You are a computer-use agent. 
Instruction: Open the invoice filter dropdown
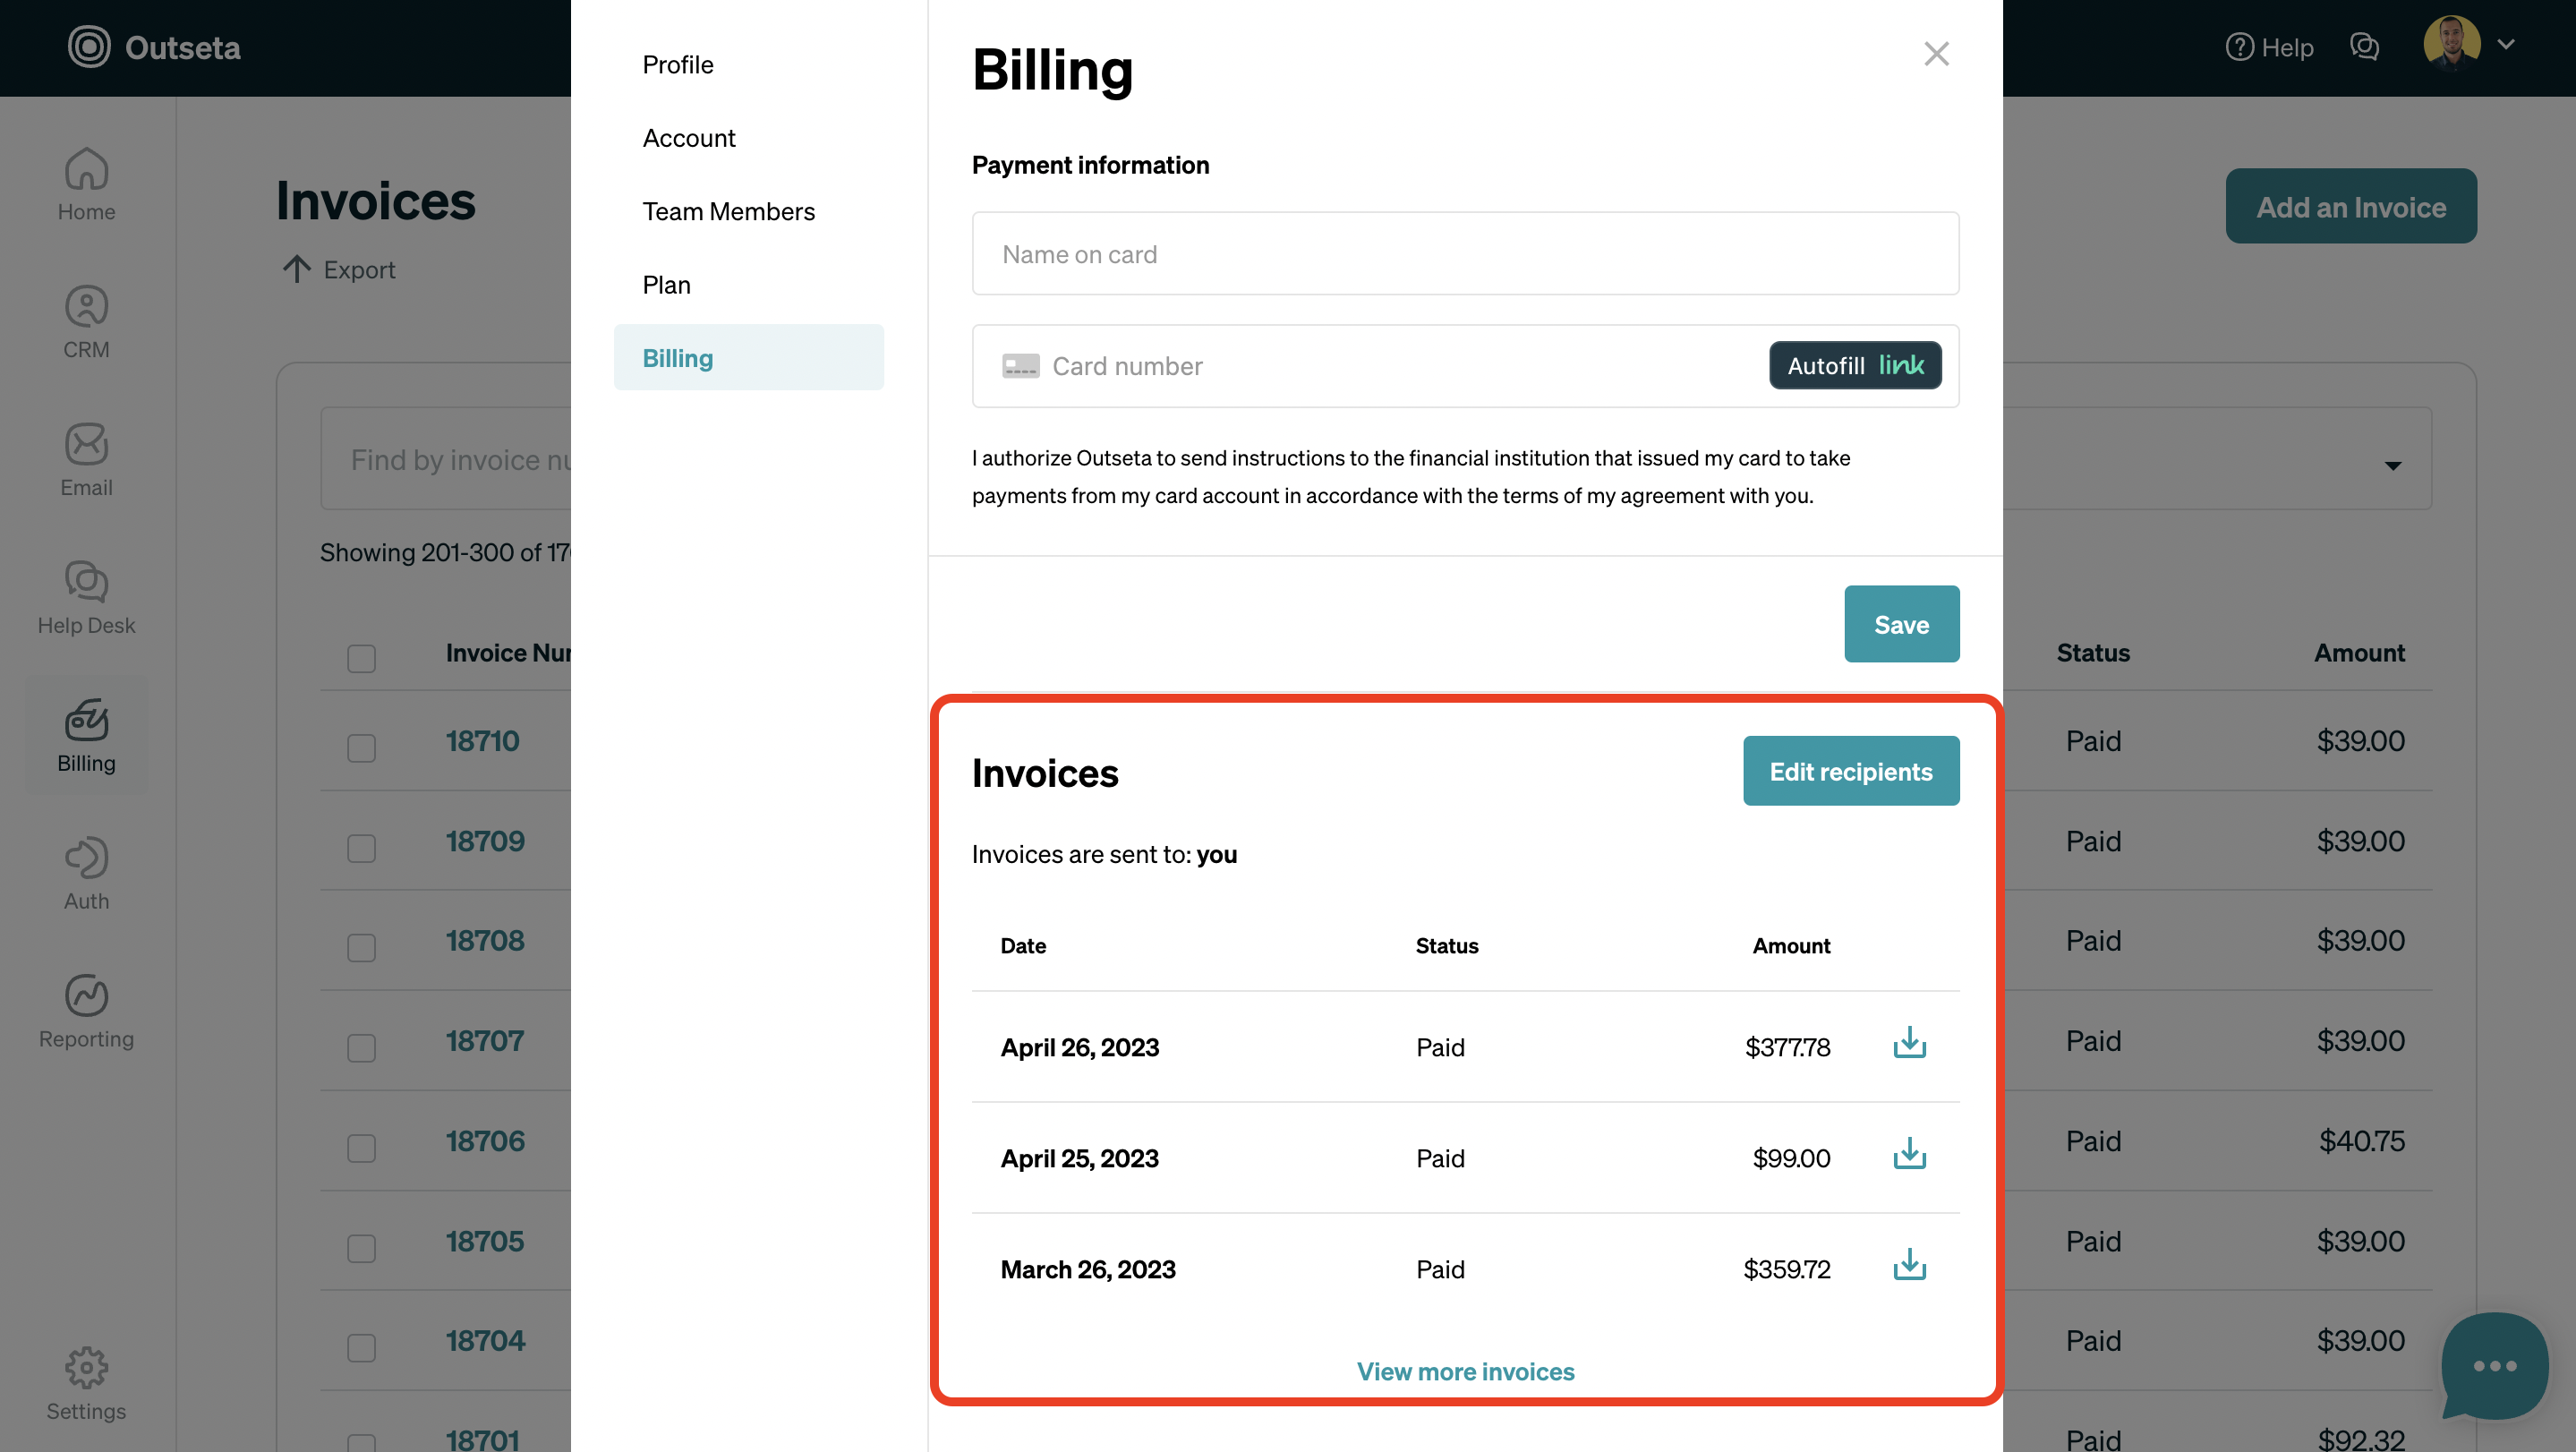(2394, 465)
